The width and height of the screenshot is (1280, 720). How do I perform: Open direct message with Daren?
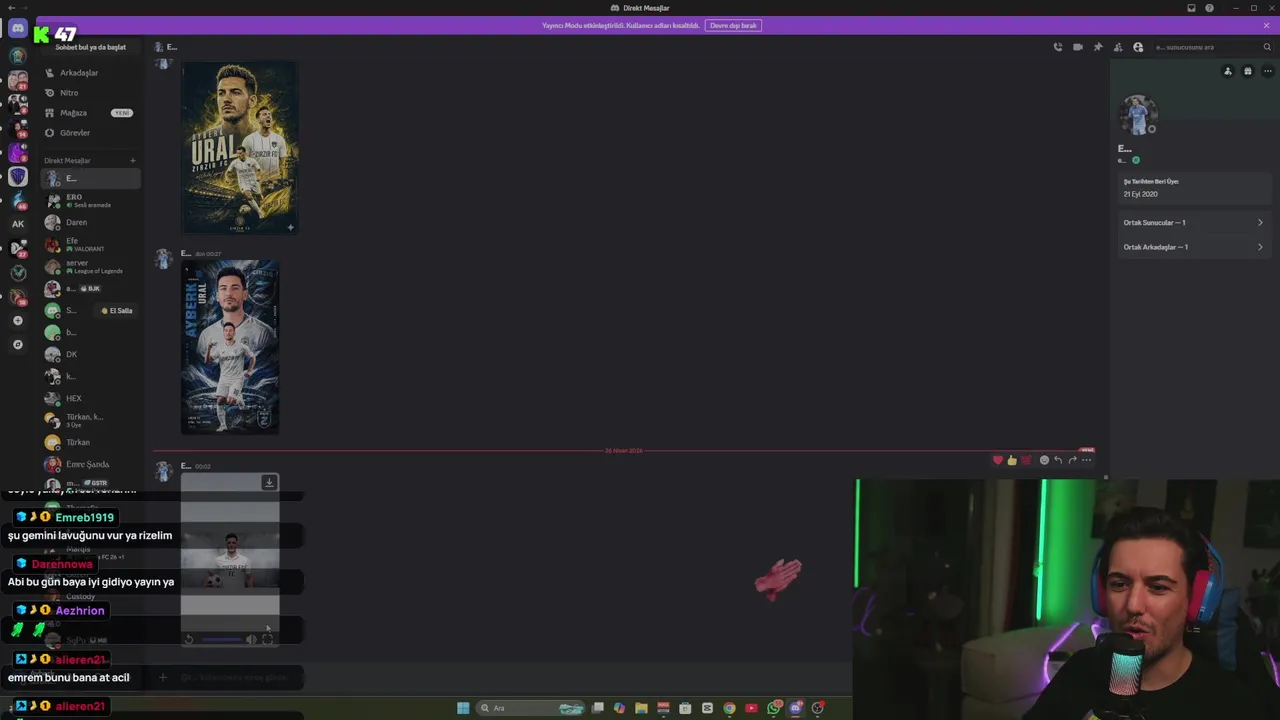[x=90, y=222]
